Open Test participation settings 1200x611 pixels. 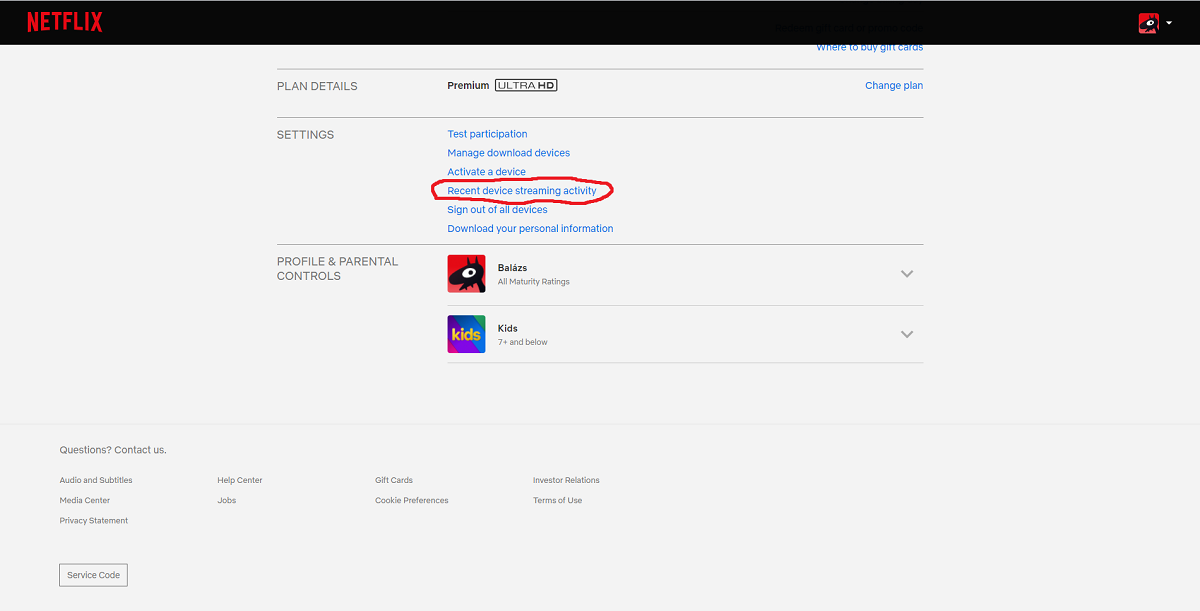(x=487, y=134)
